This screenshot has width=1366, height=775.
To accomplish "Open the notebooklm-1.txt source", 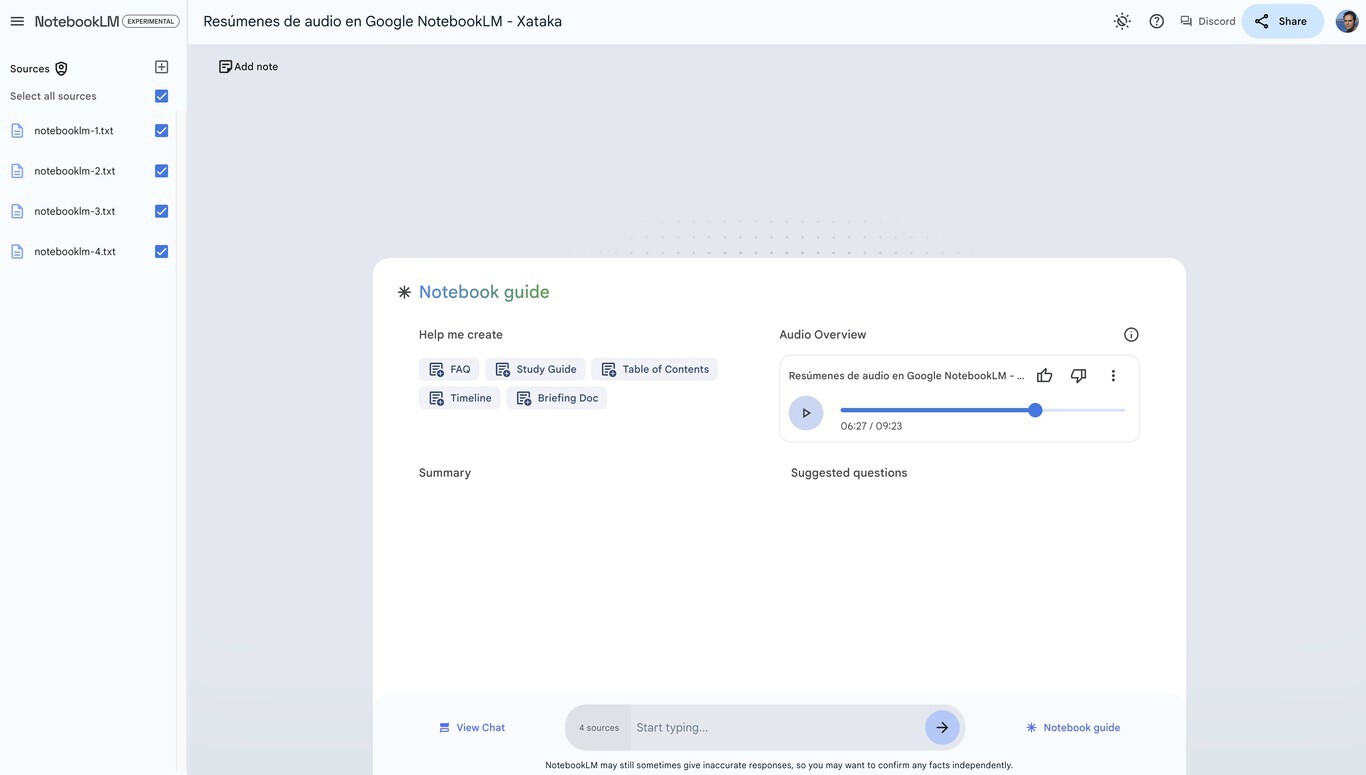I will pos(74,131).
